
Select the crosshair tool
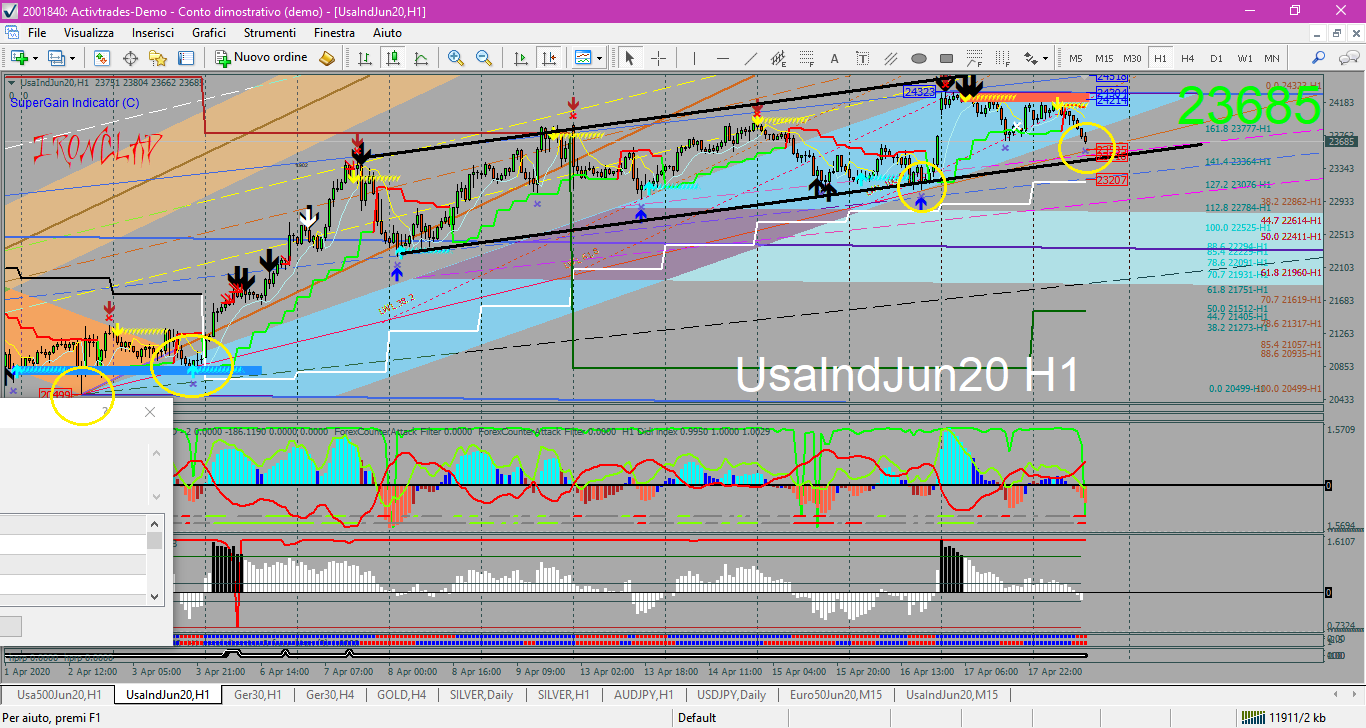coord(658,58)
